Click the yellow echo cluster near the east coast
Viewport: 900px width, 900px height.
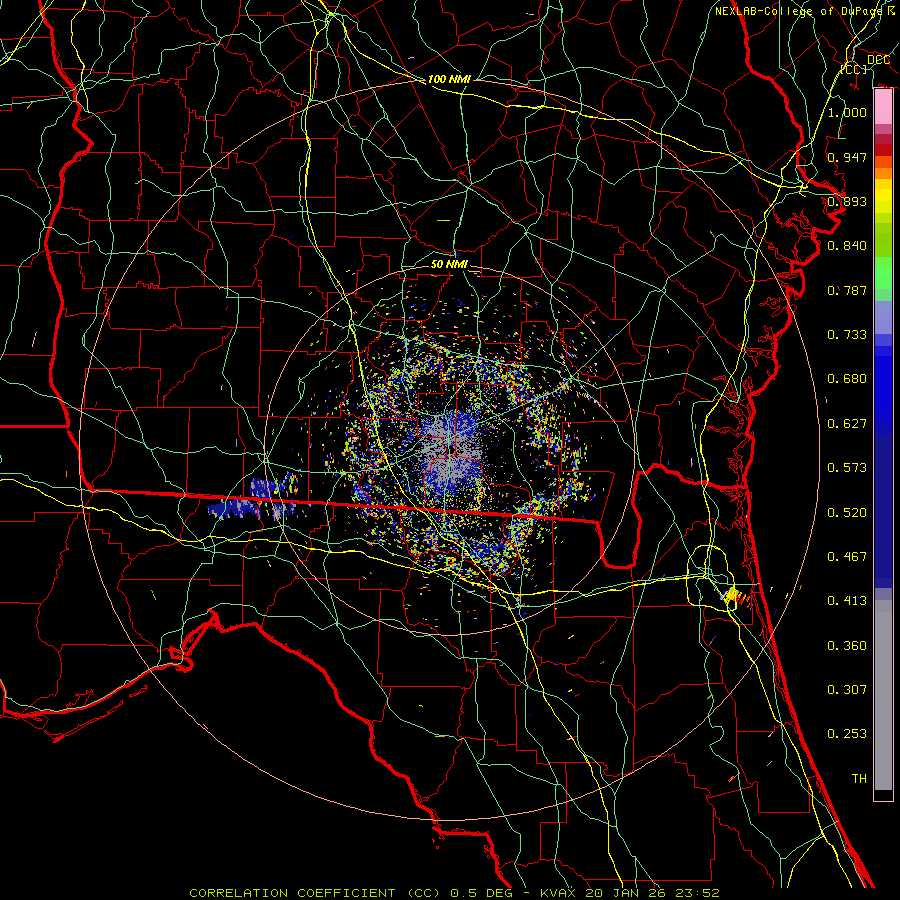pos(731,595)
